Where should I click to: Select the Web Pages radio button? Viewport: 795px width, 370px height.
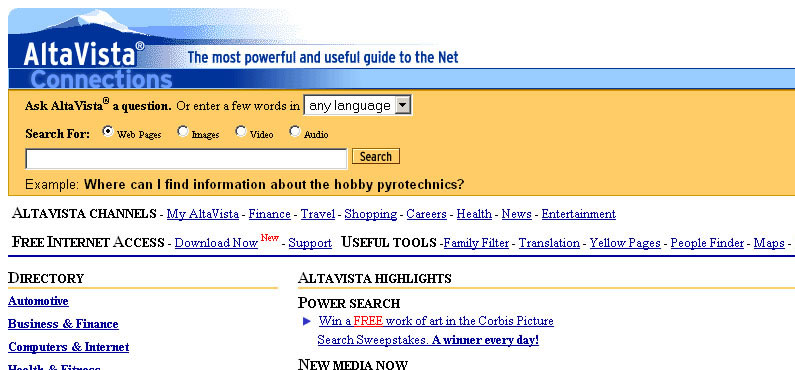click(107, 132)
